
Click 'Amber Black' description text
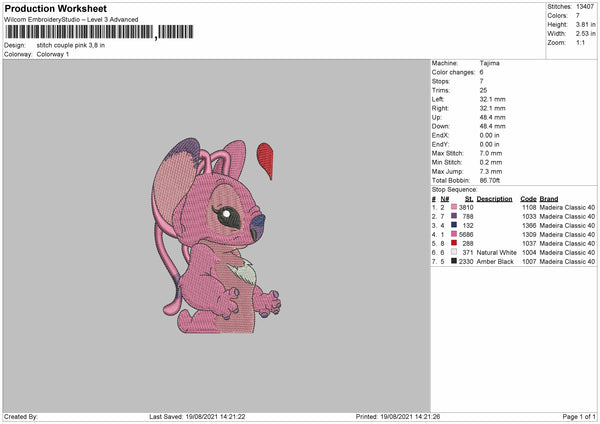click(x=495, y=261)
